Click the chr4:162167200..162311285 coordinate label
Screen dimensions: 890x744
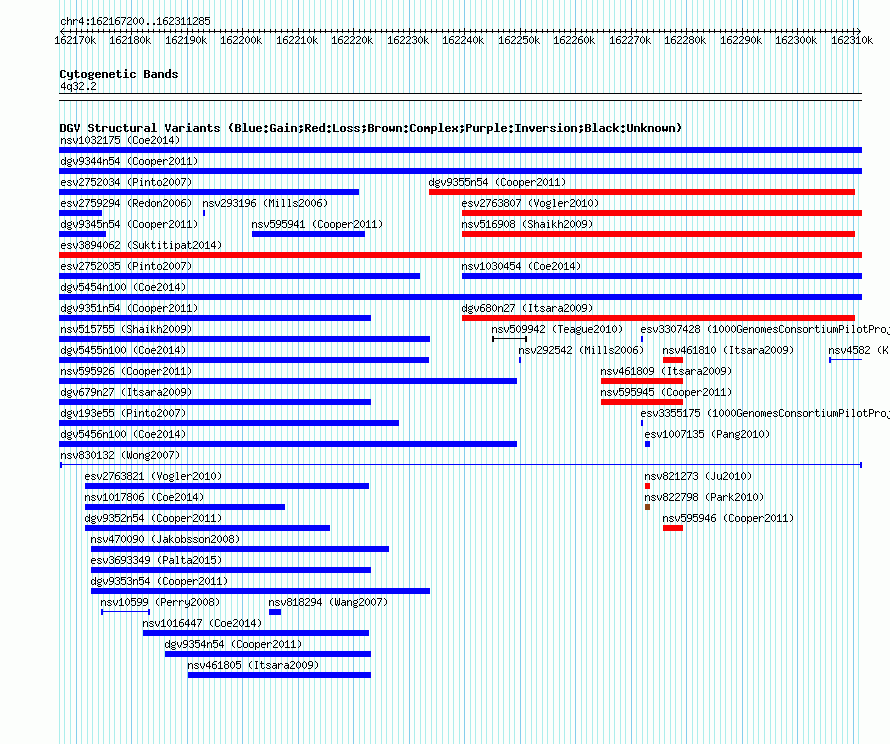click(135, 21)
